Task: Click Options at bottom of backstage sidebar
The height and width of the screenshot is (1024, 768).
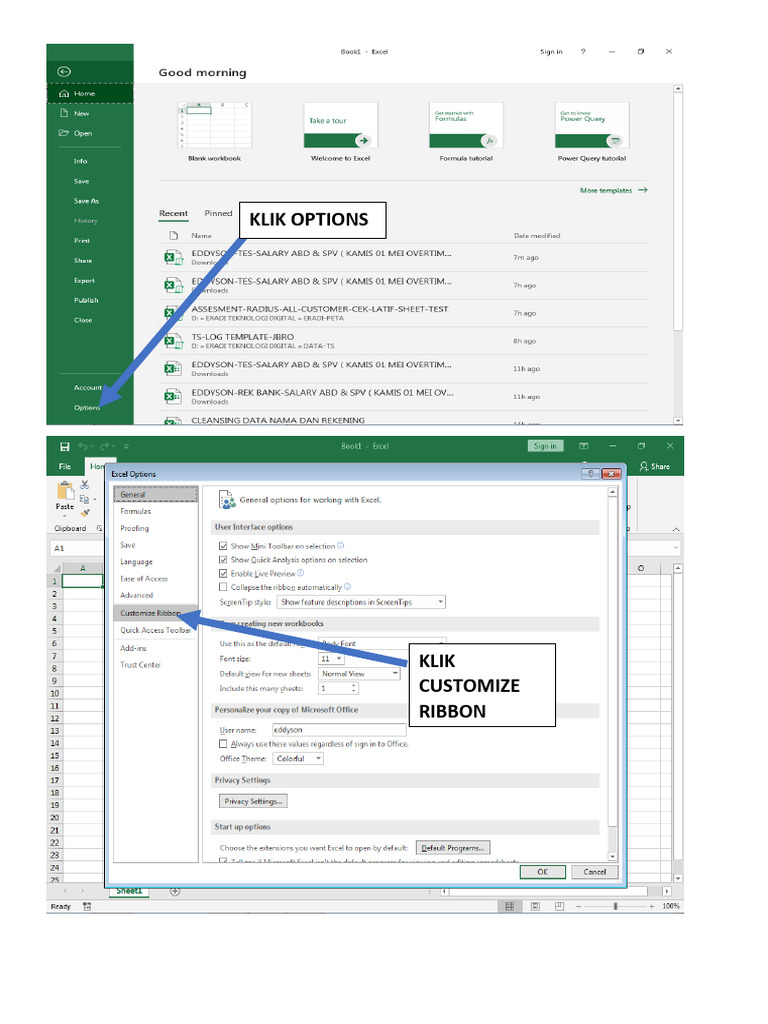Action: click(87, 408)
